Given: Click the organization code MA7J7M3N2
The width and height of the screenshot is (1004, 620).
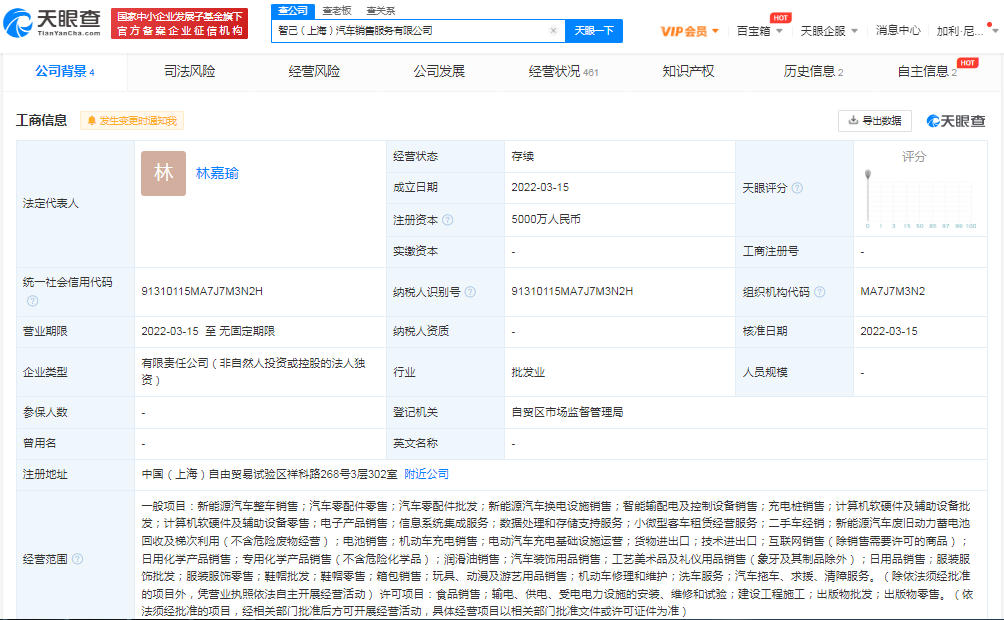Looking at the screenshot, I should tap(893, 291).
